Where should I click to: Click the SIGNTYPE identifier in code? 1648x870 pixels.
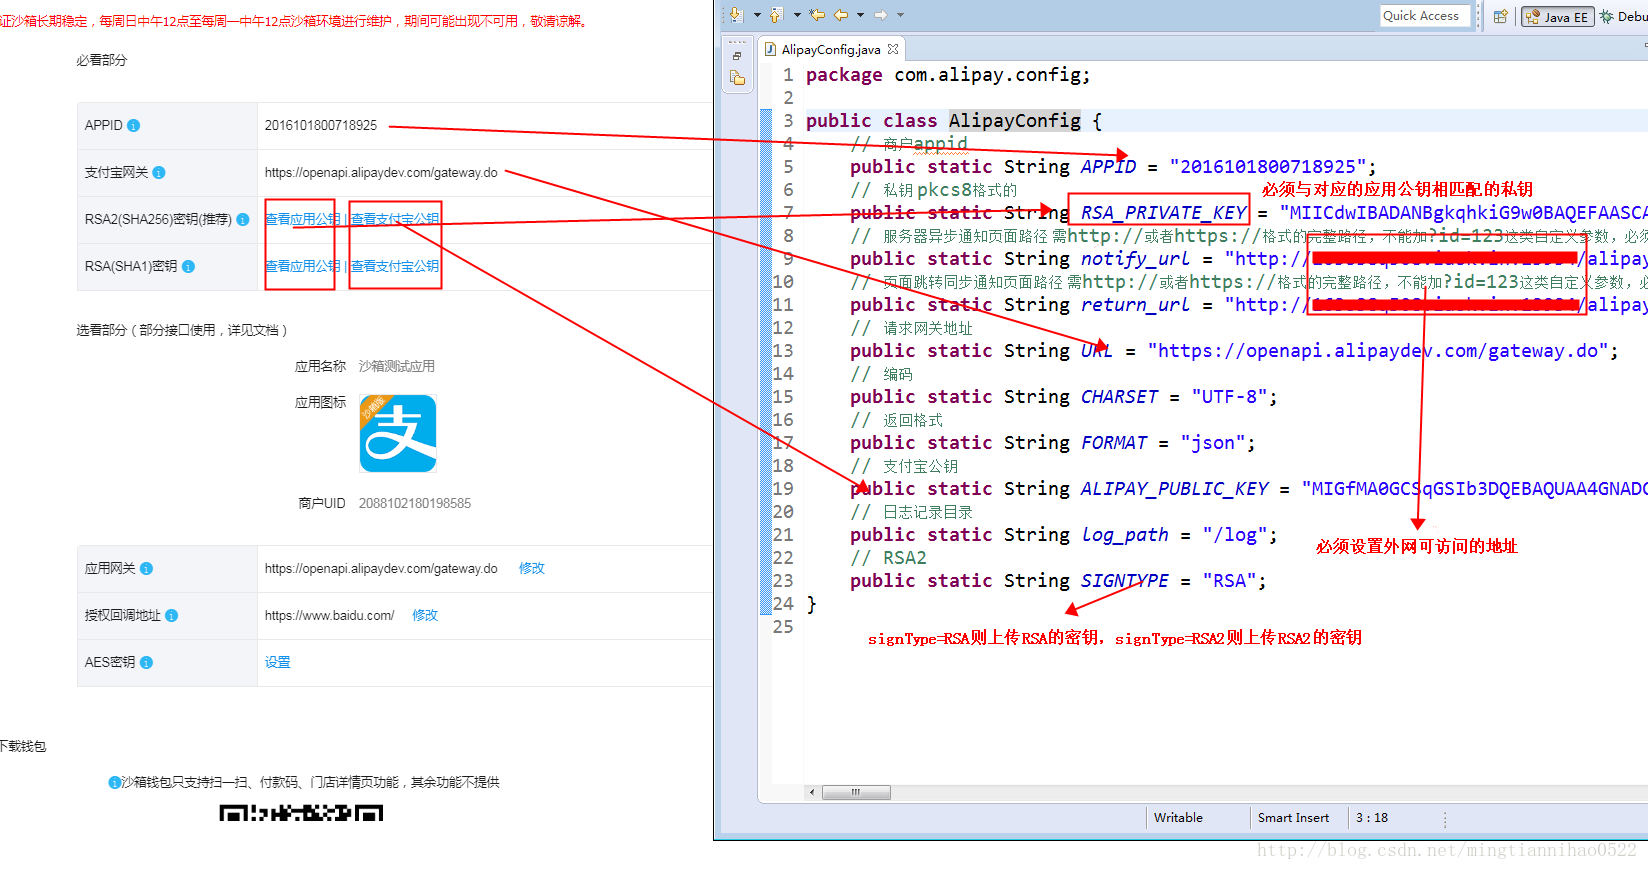(1125, 580)
